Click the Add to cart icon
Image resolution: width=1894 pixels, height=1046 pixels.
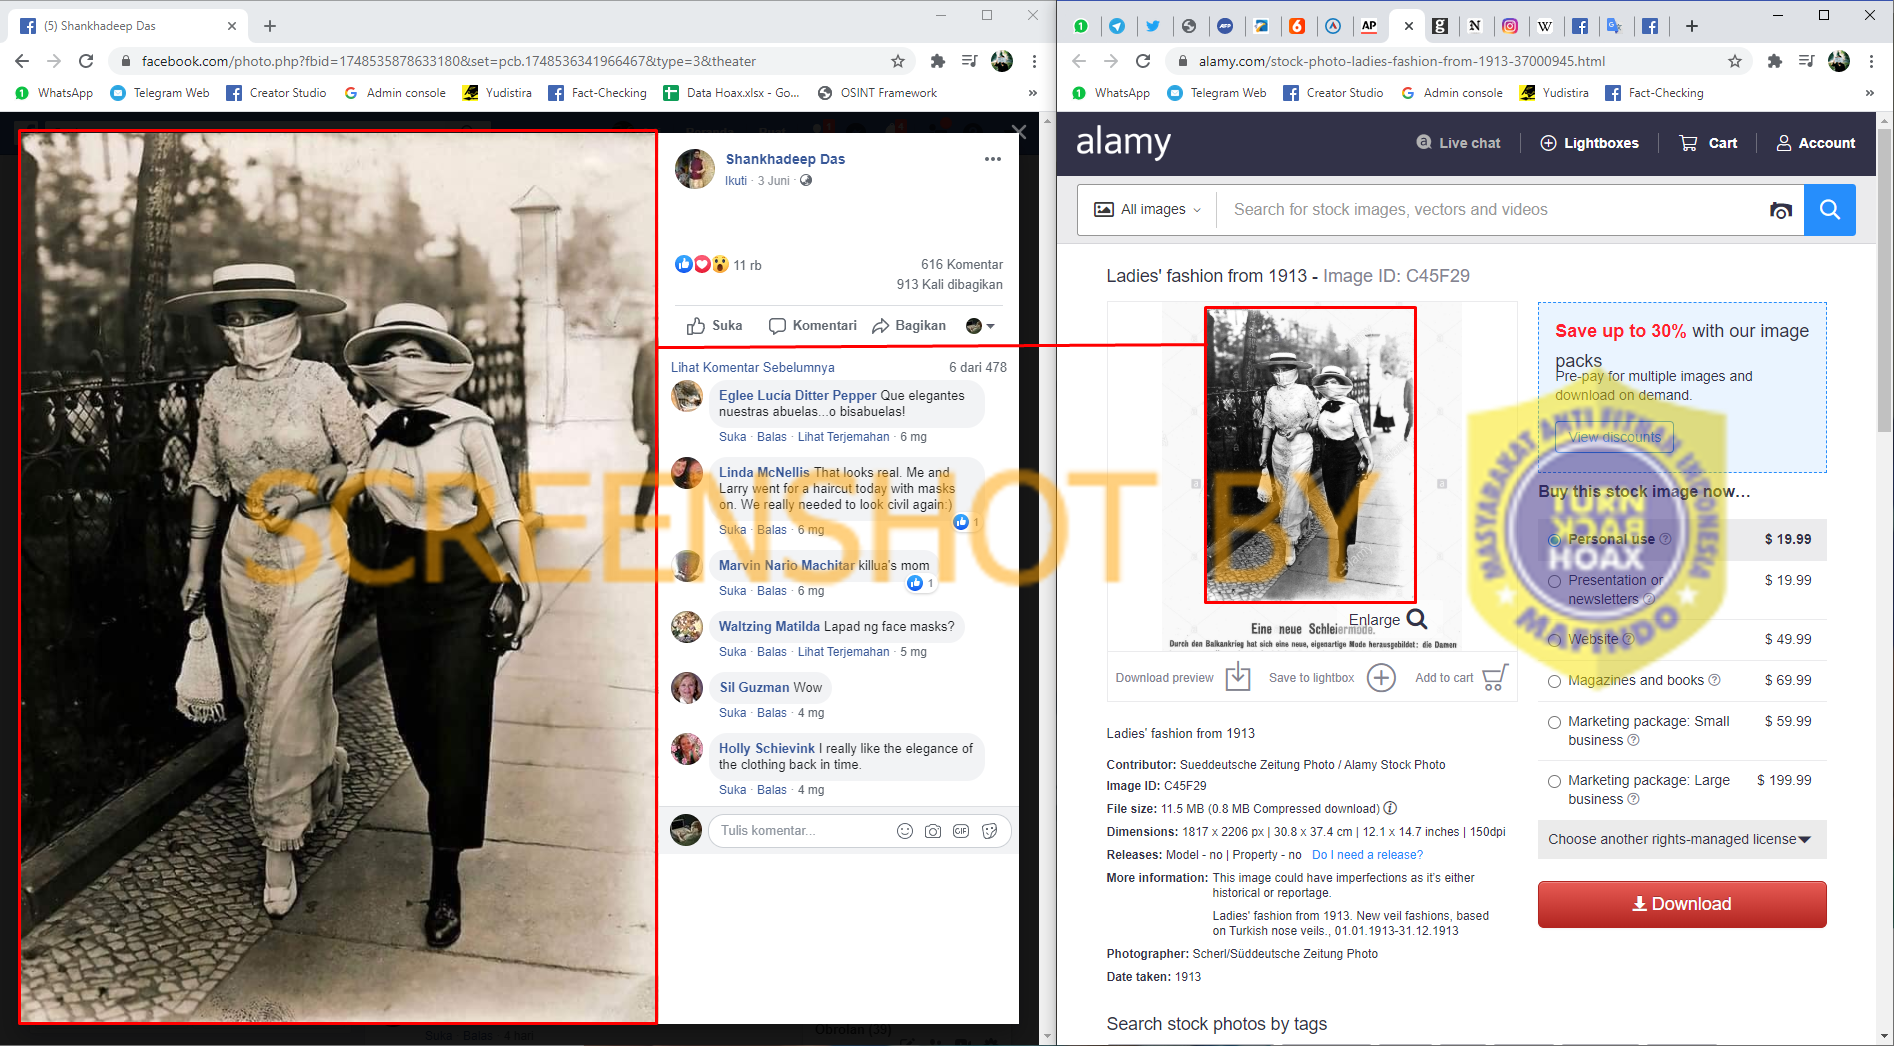[x=1495, y=677]
